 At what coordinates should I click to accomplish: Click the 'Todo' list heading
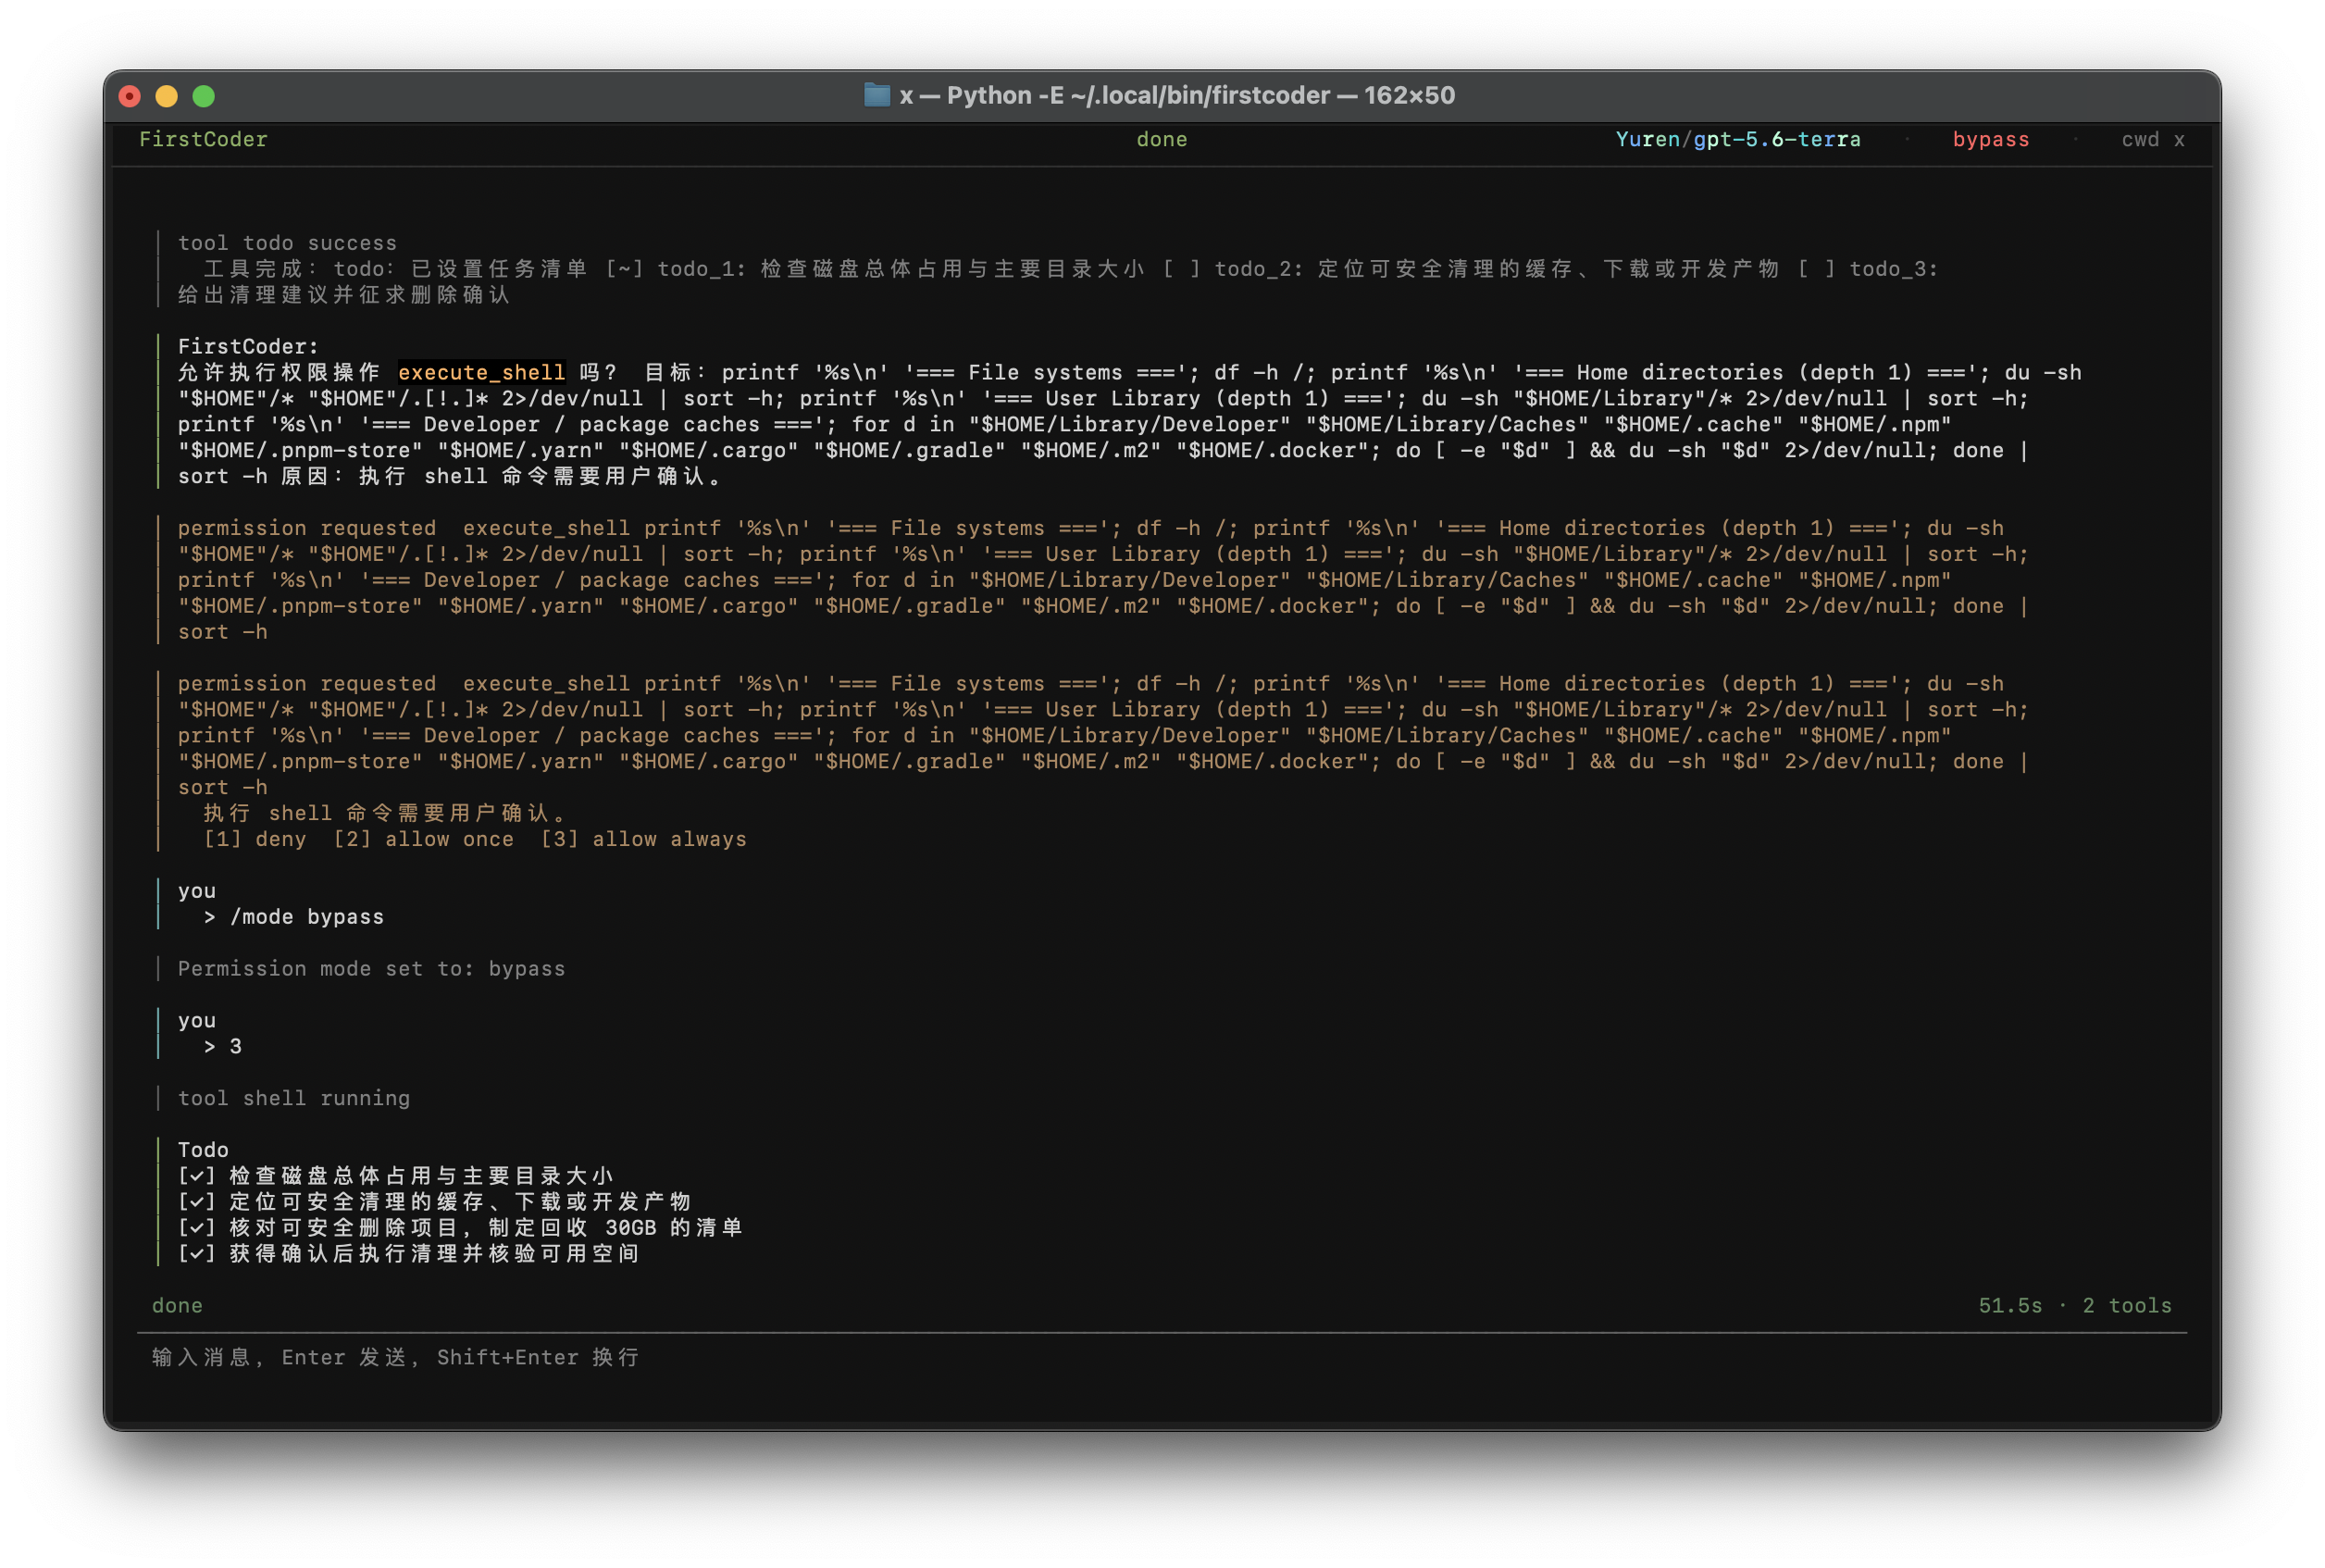point(203,1150)
